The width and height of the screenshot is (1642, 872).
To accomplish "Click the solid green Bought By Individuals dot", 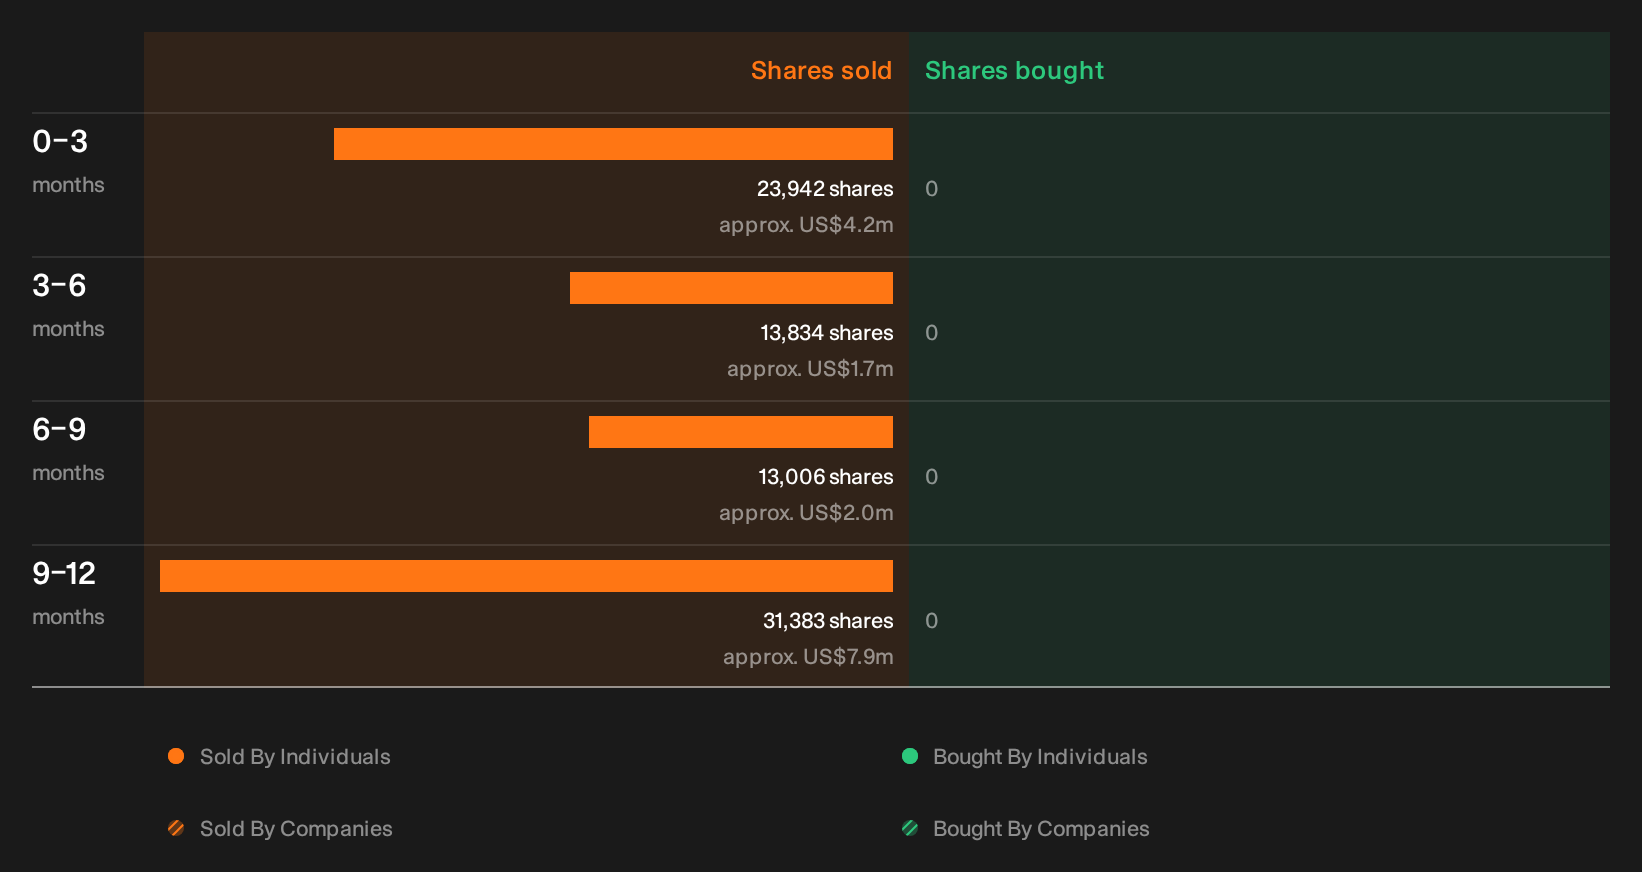I will (910, 756).
